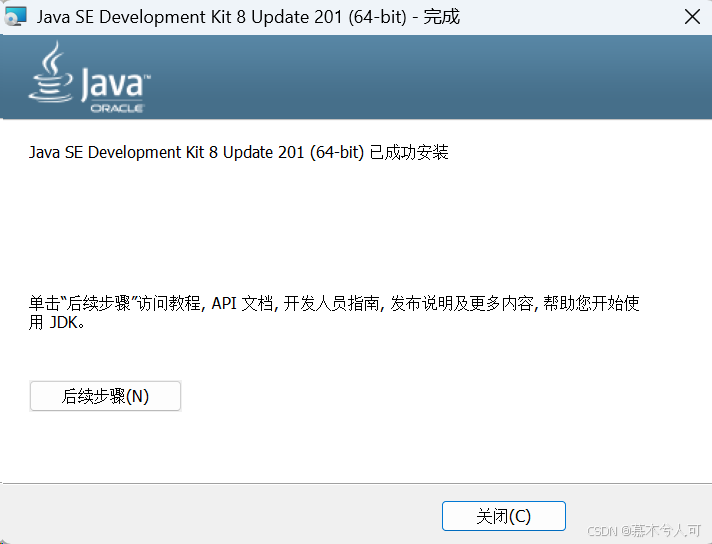Click the instruction text starting with 单击
The width and height of the screenshot is (712, 544).
(334, 312)
